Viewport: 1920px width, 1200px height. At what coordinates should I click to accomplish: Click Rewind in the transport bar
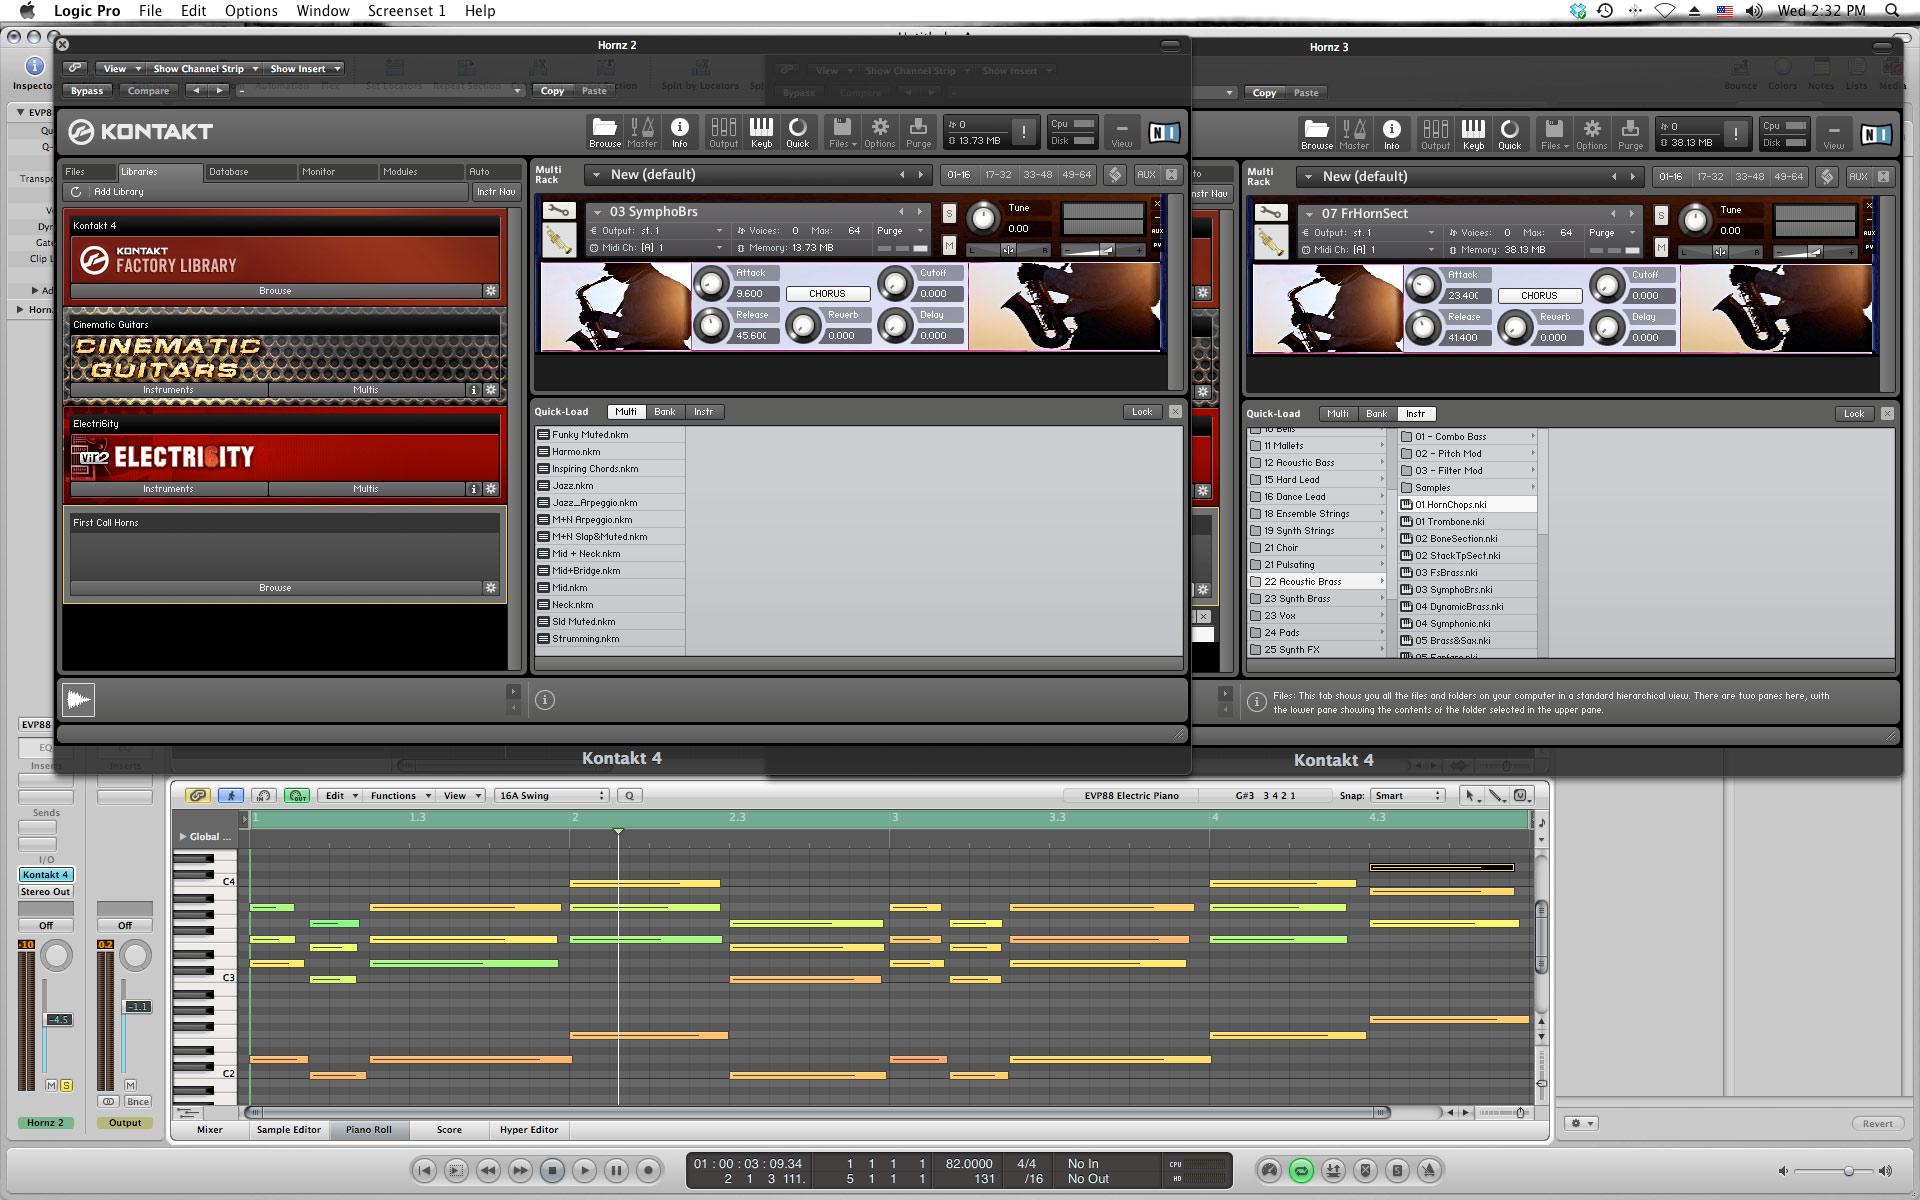tap(488, 1170)
